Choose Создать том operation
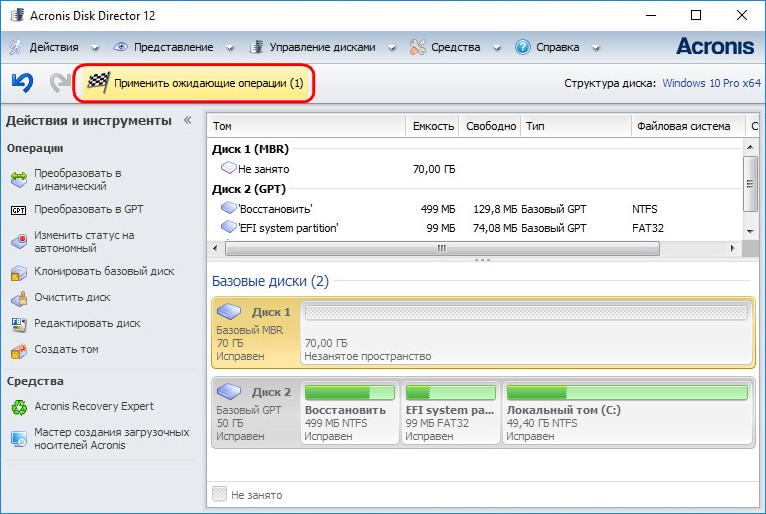The image size is (766, 514). (x=66, y=349)
